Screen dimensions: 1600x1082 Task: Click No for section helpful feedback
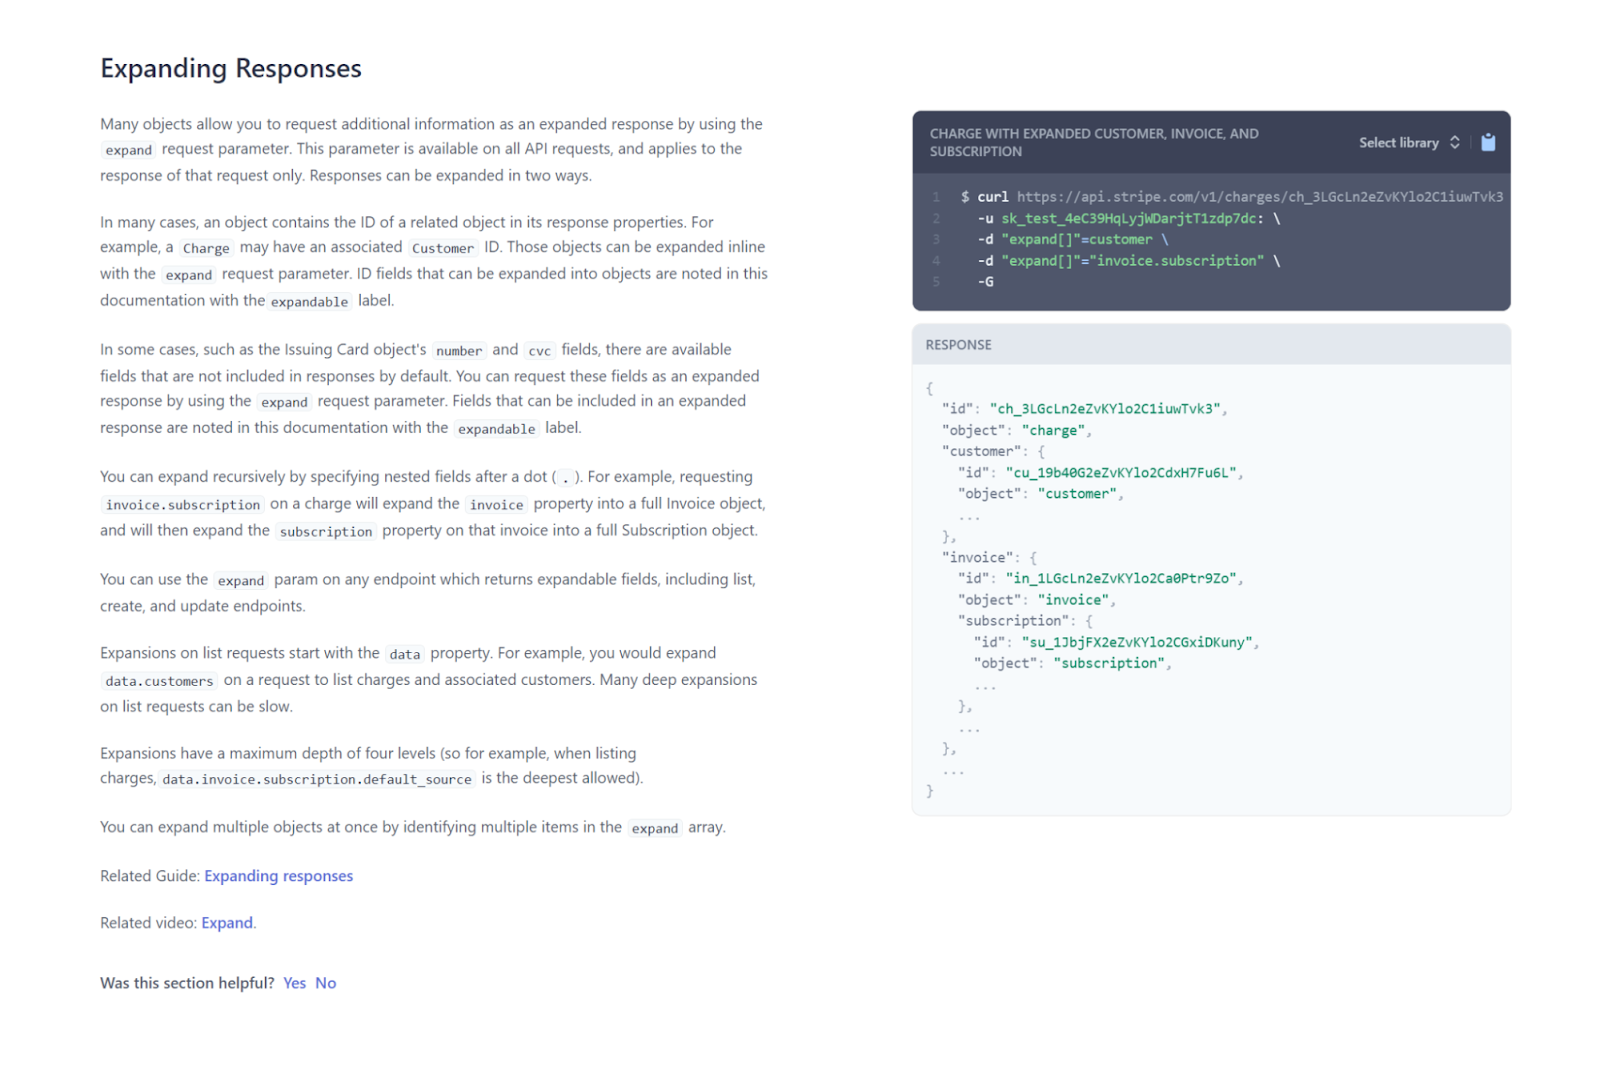point(325,982)
